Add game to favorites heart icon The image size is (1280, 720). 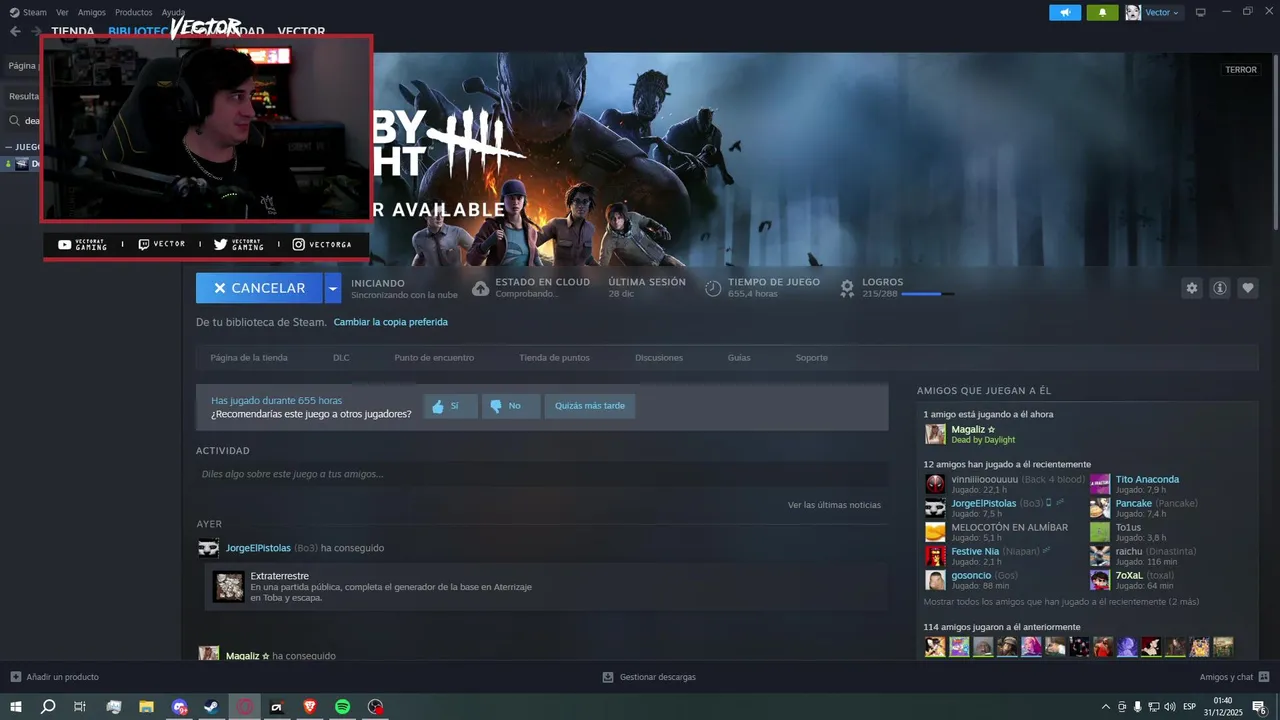click(1248, 288)
